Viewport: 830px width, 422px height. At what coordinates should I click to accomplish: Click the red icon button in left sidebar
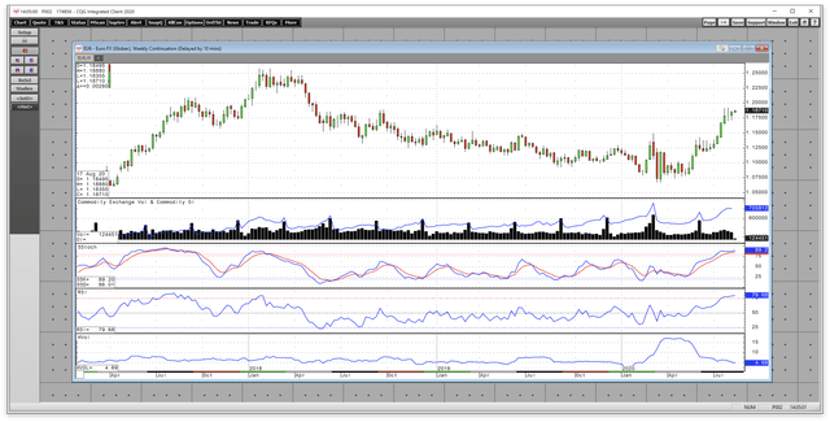(x=24, y=51)
